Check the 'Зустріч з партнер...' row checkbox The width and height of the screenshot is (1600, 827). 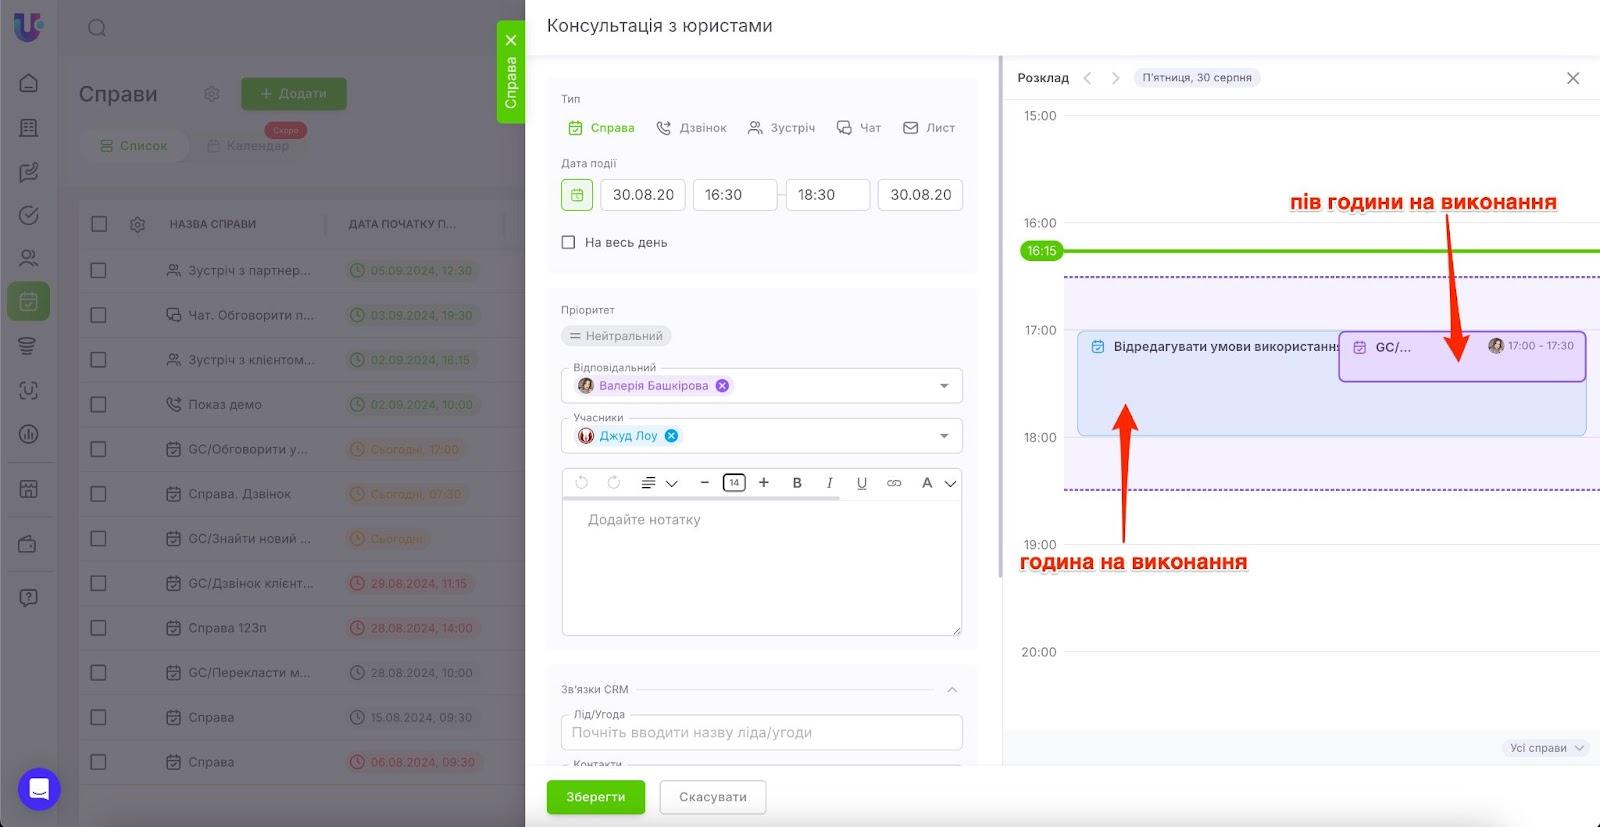coord(98,270)
